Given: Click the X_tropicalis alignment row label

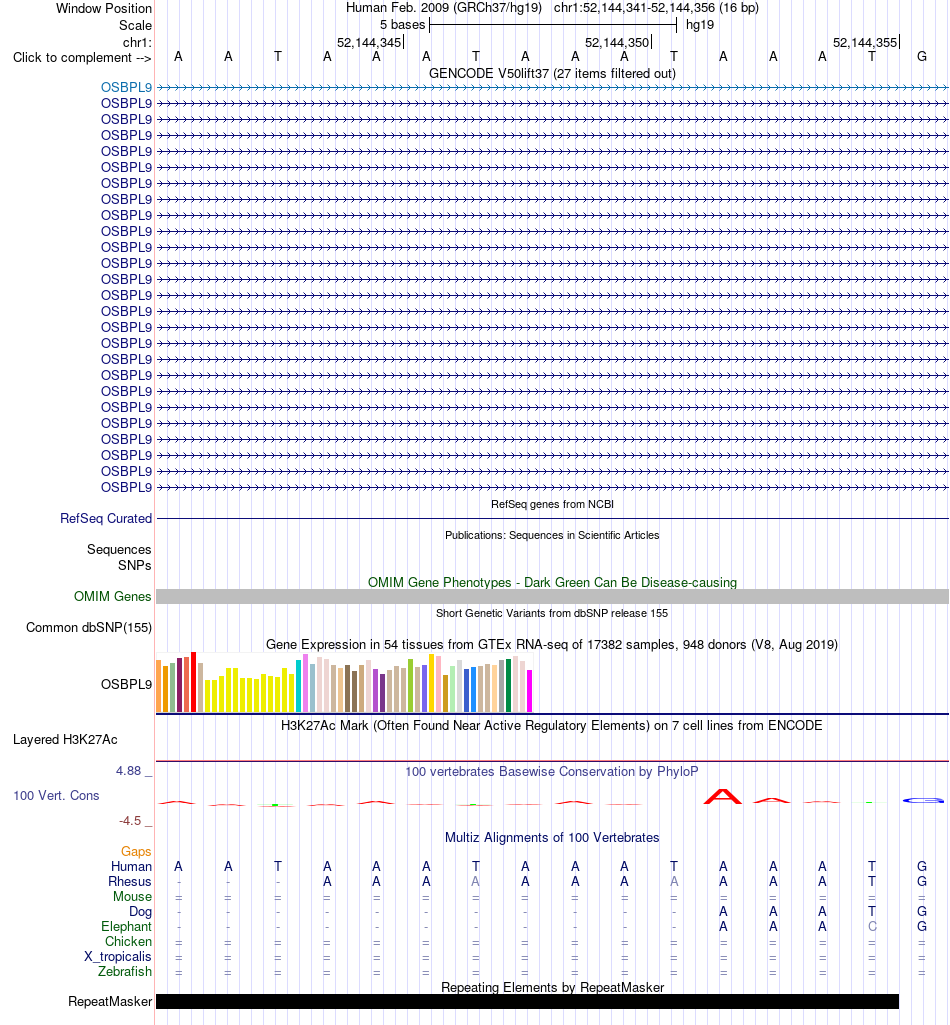Looking at the screenshot, I should click(118, 956).
